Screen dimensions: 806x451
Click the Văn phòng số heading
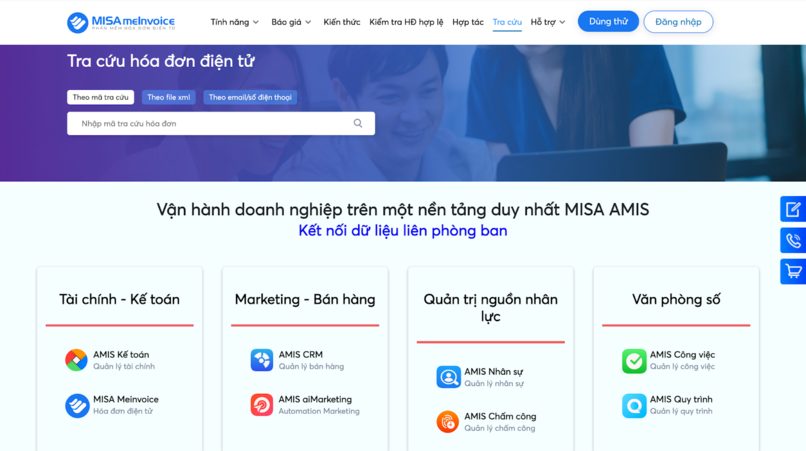(676, 299)
